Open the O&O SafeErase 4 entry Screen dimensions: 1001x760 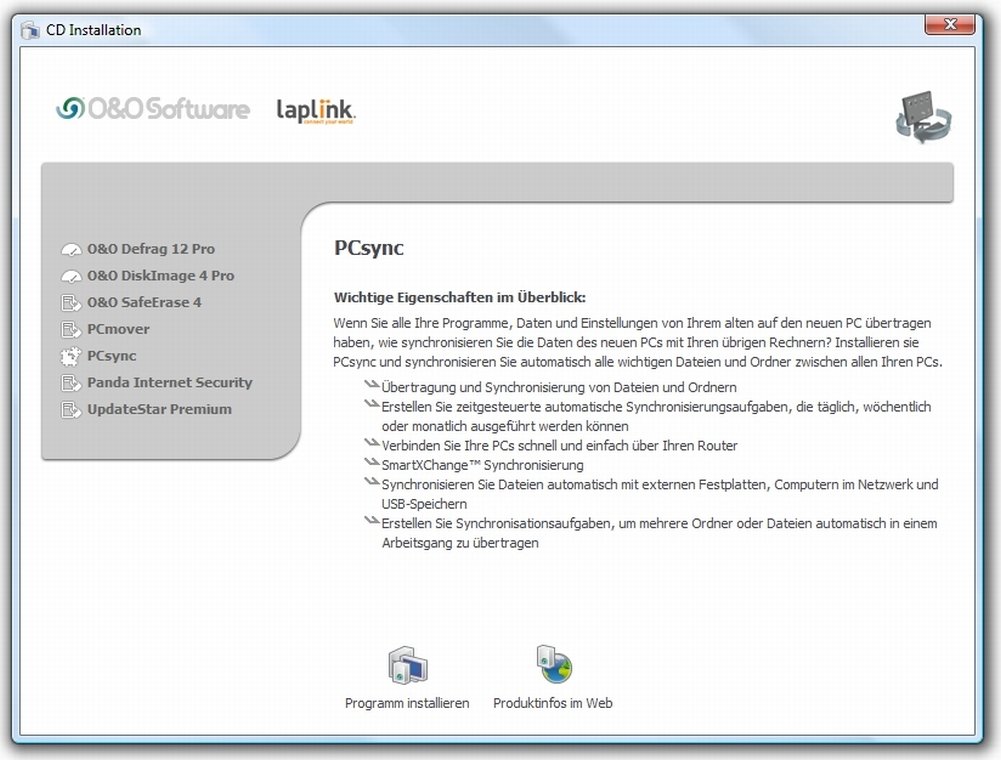coord(144,303)
